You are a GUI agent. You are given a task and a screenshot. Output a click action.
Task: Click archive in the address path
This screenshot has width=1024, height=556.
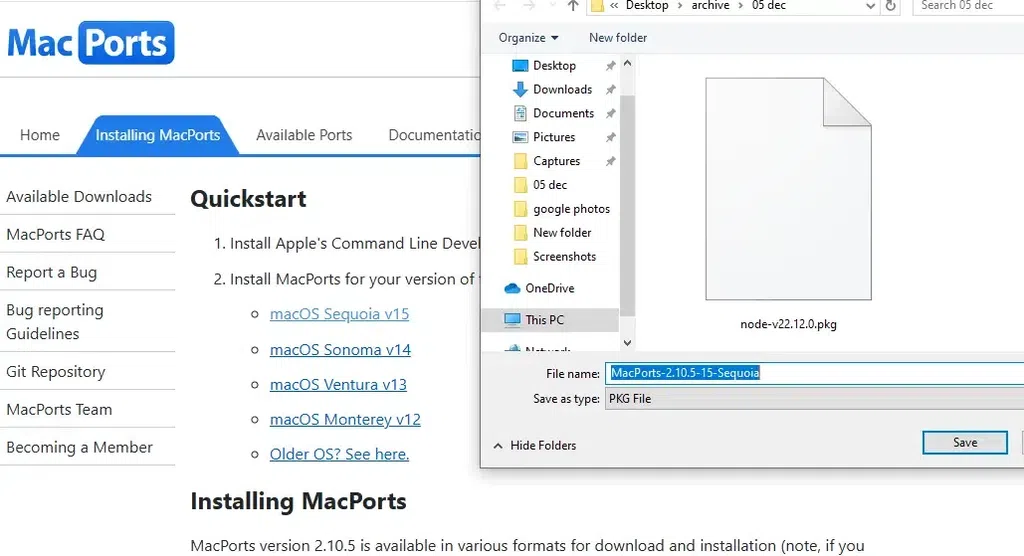(711, 6)
